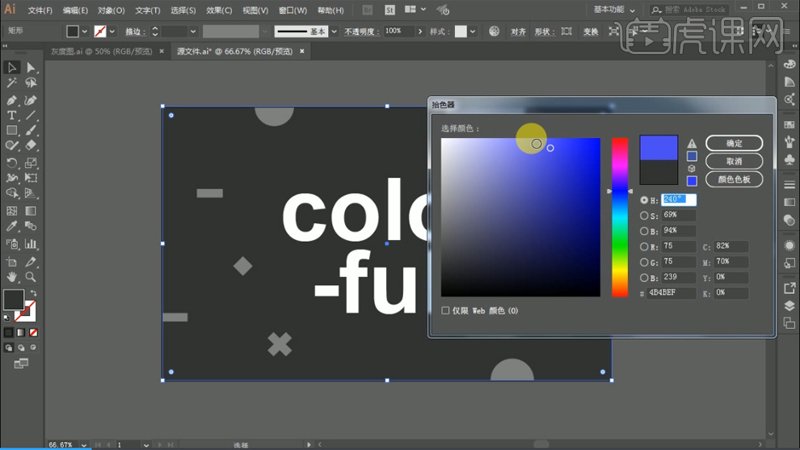800x450 pixels.
Task: Select the H hue radio button
Action: point(644,200)
